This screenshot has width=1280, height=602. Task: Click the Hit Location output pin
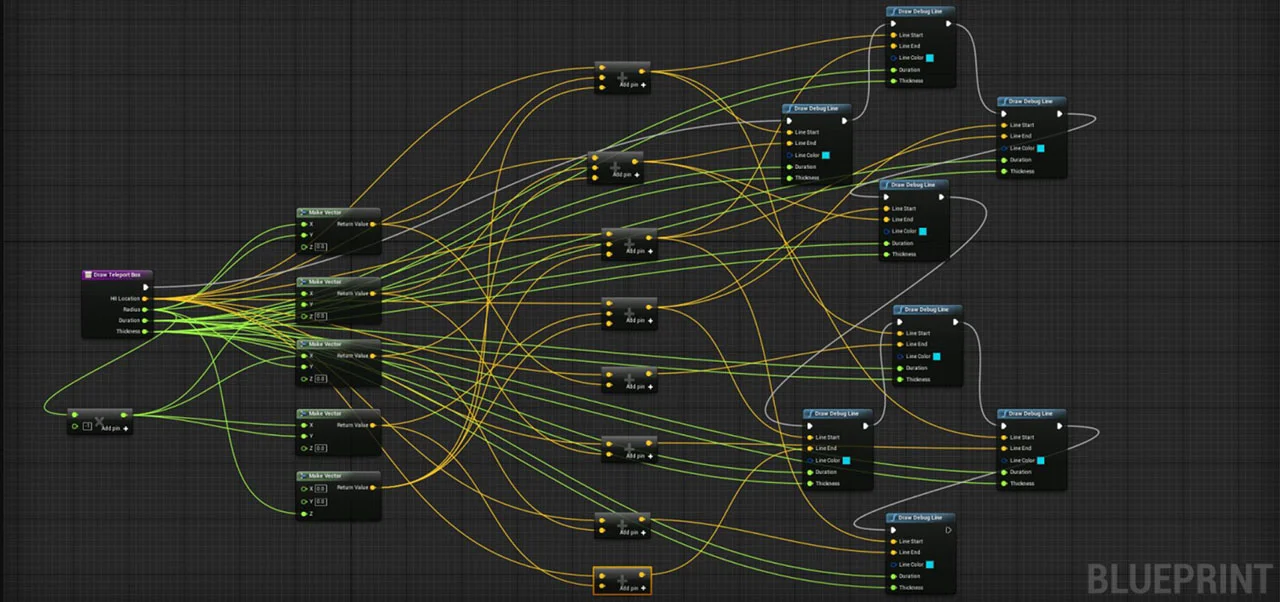[144, 298]
